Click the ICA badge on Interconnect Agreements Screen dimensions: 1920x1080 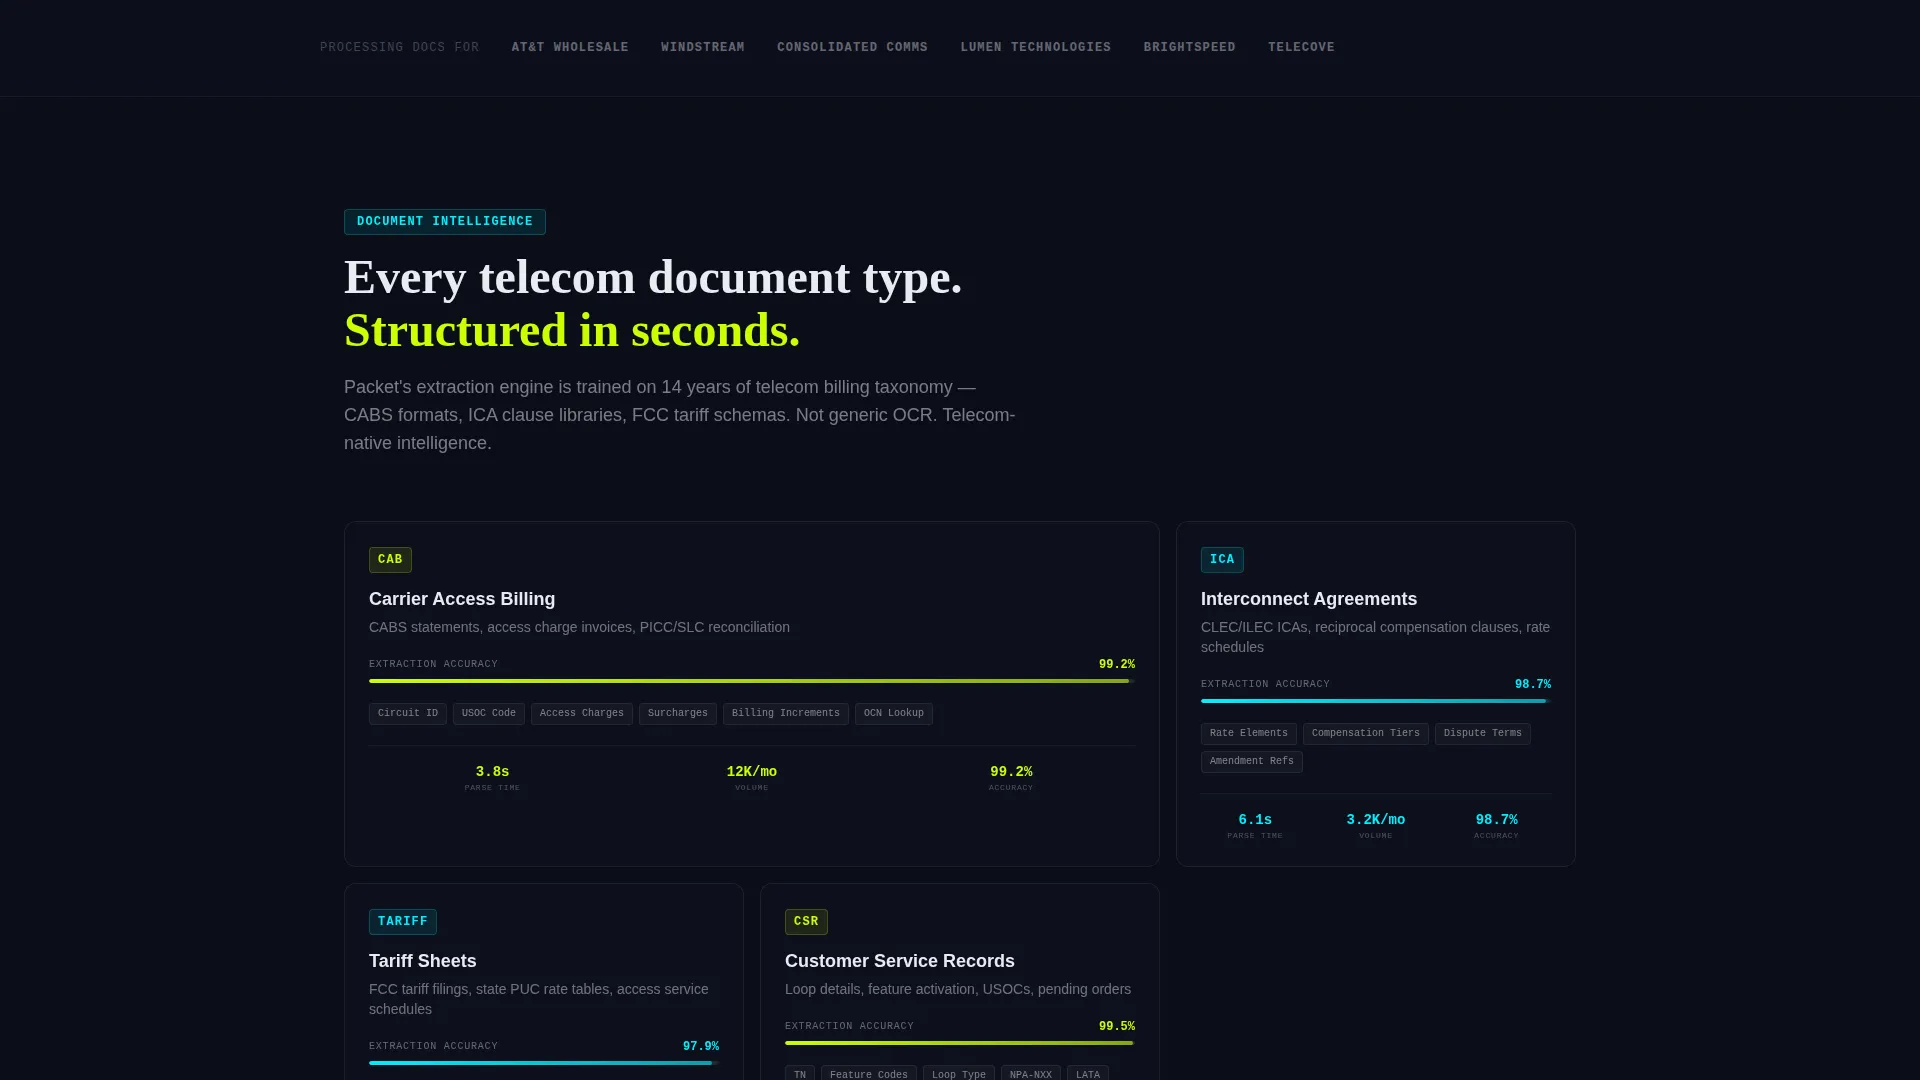1222,560
